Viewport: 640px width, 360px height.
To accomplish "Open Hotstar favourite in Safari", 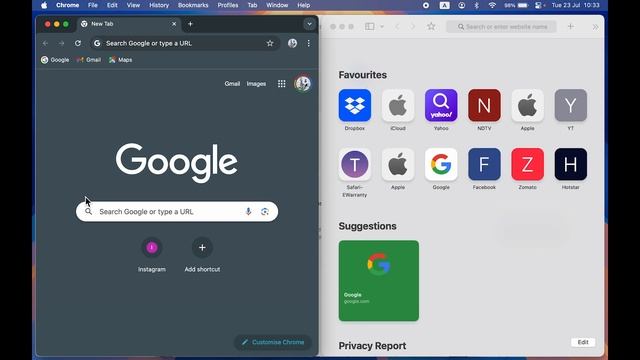I will [x=571, y=164].
